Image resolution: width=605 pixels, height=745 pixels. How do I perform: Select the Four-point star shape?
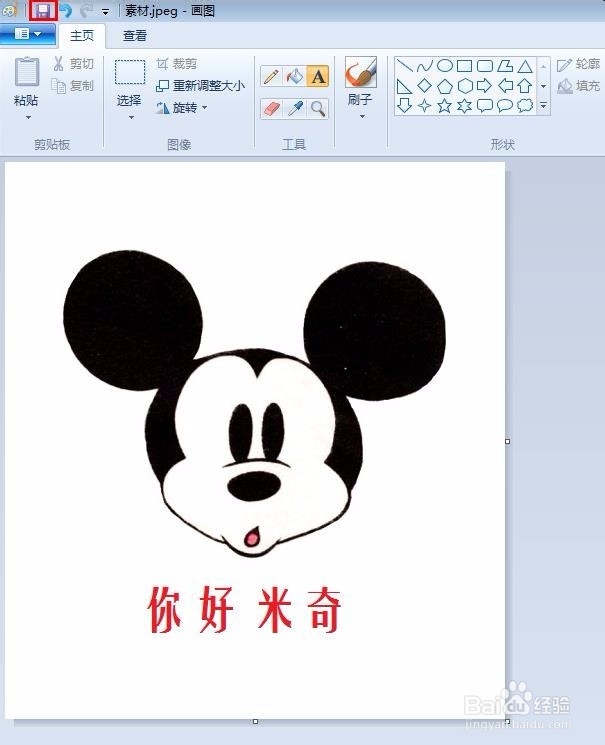coord(424,105)
